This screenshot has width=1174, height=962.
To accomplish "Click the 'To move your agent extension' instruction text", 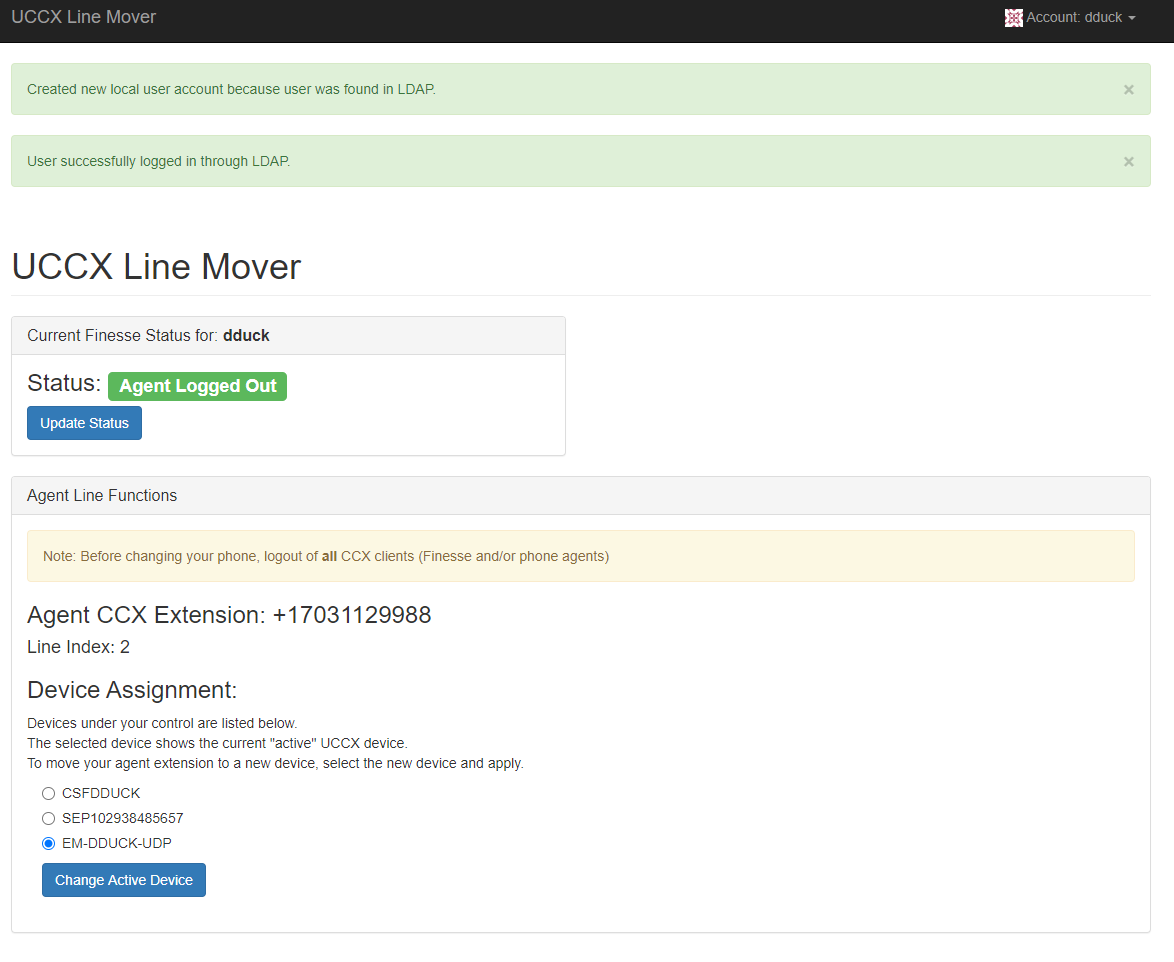I will 276,764.
